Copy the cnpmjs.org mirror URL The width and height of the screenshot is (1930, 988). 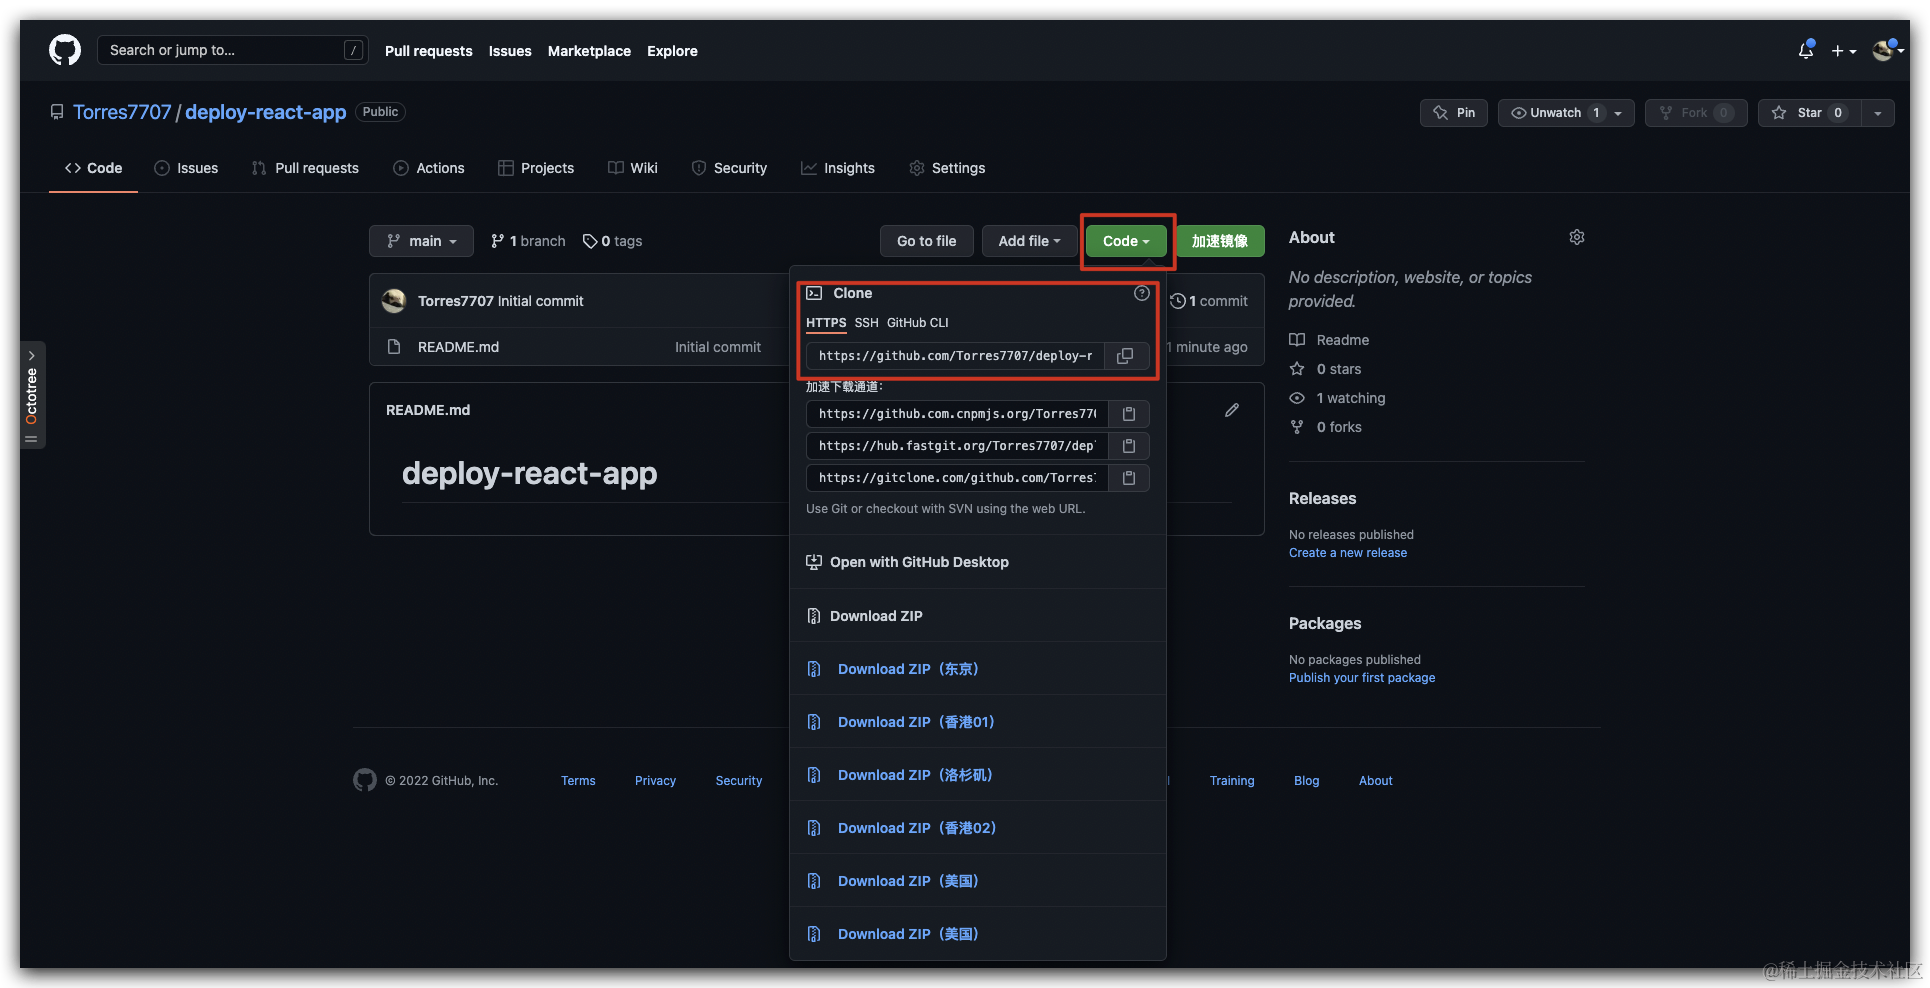tap(1129, 414)
